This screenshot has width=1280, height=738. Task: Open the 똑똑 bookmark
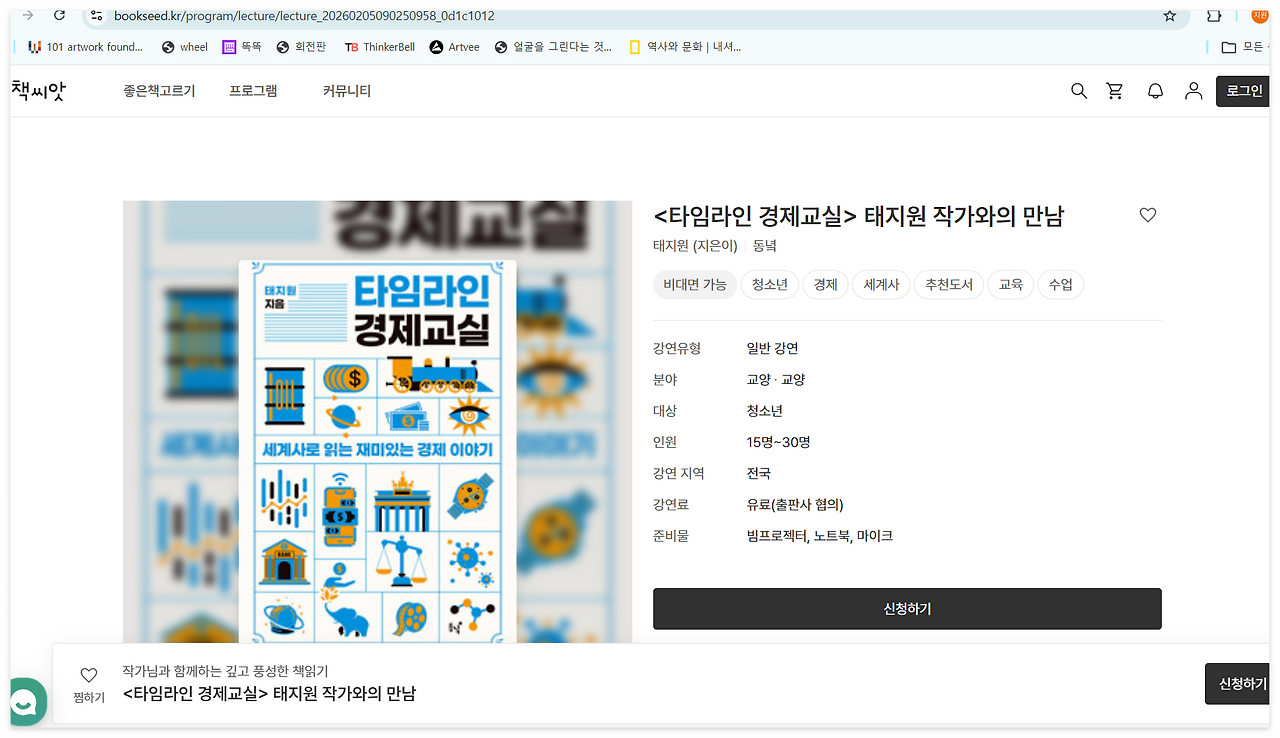click(242, 47)
